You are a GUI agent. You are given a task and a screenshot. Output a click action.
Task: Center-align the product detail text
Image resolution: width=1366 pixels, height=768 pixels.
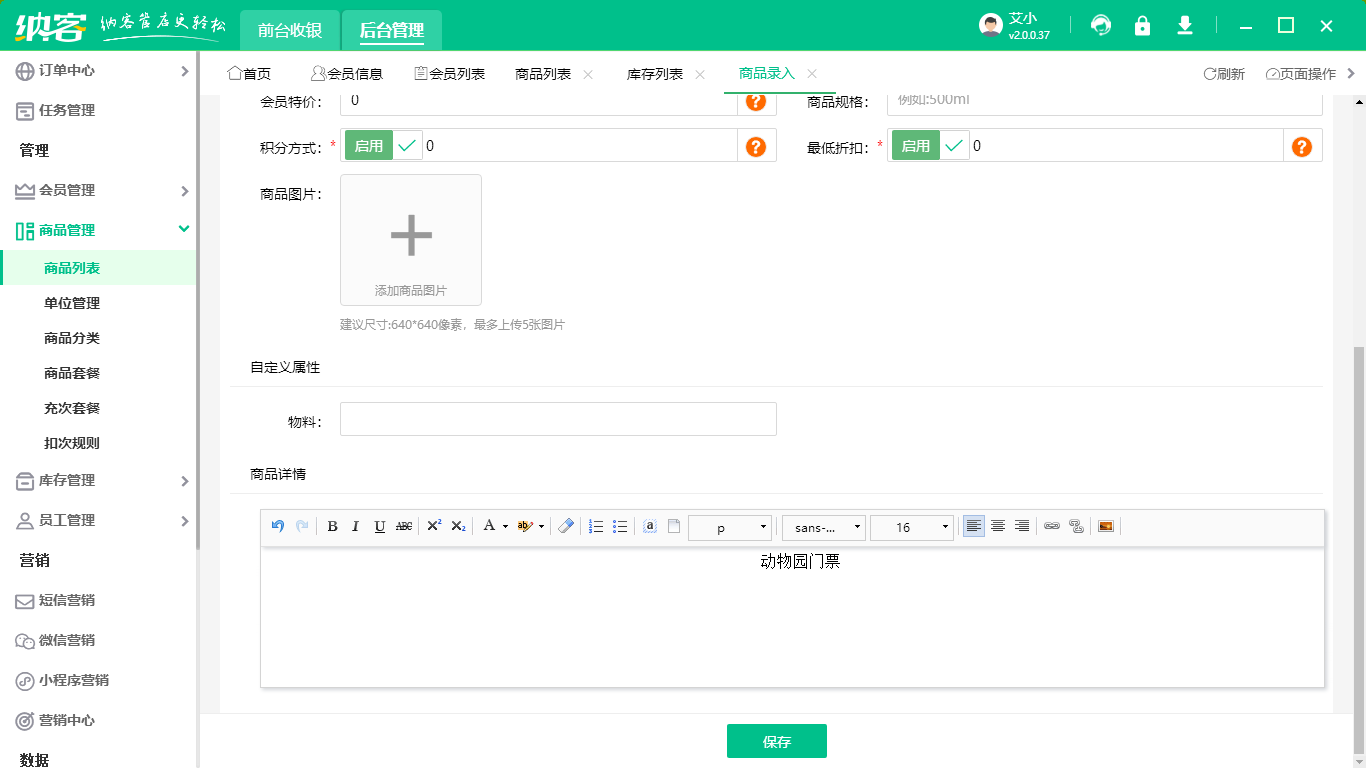998,527
